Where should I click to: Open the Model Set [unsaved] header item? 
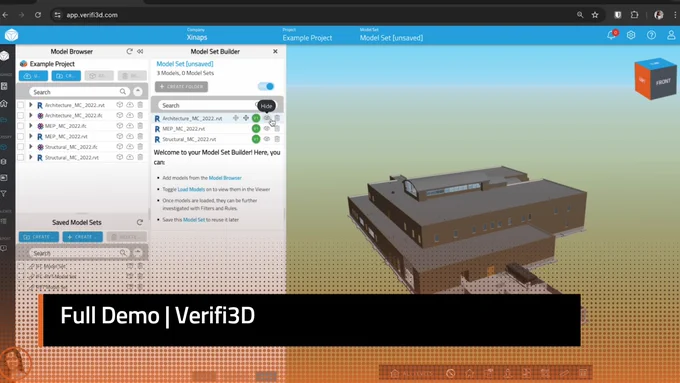click(391, 35)
